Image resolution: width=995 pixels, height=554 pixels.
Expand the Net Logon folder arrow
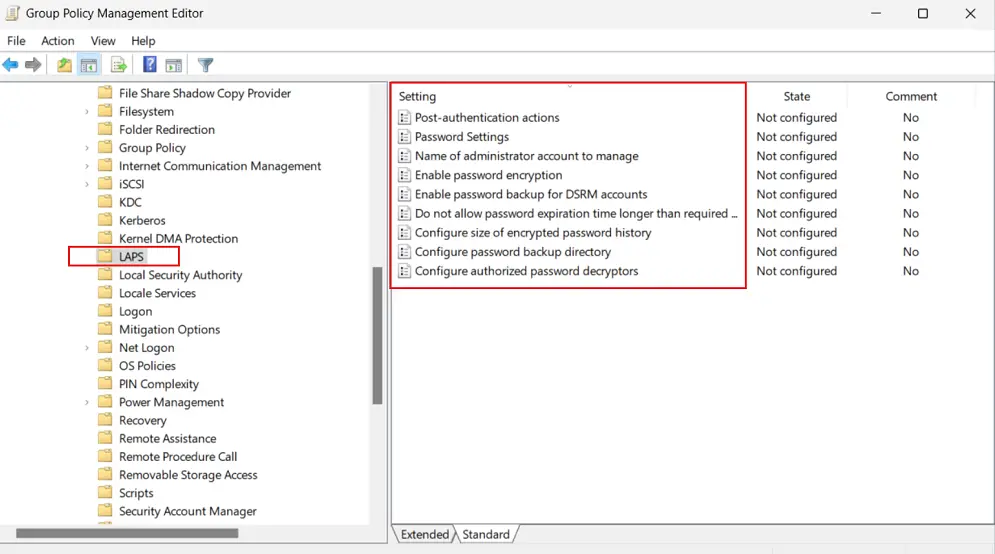tap(87, 348)
